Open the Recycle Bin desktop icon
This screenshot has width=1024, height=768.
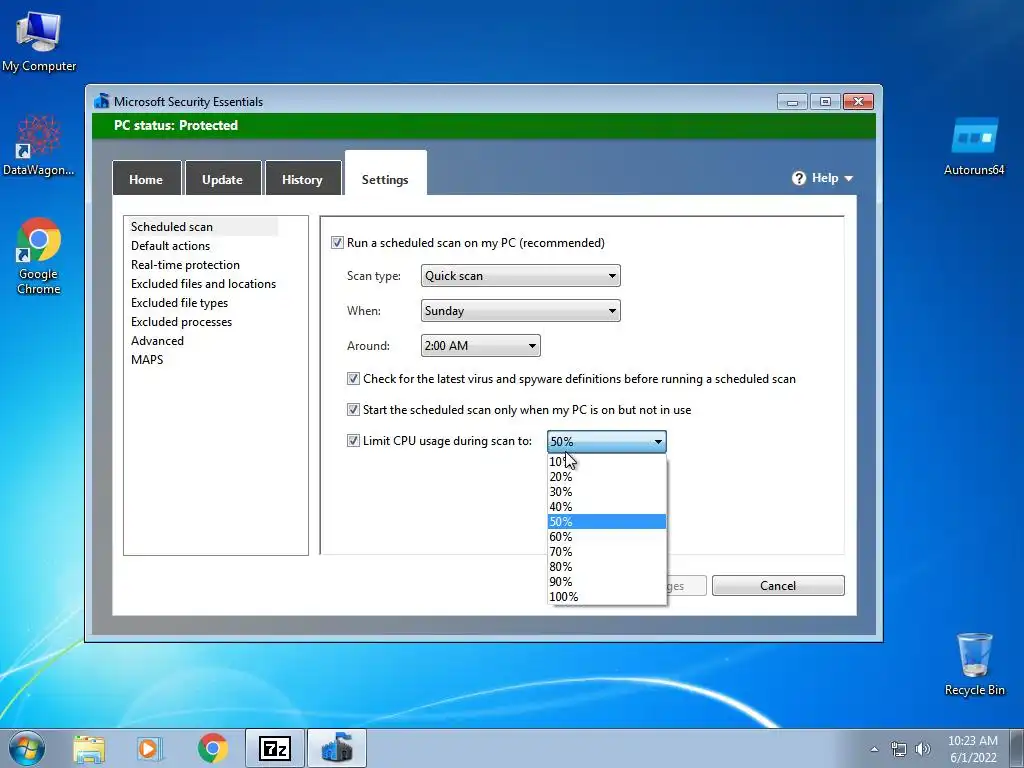tap(974, 664)
